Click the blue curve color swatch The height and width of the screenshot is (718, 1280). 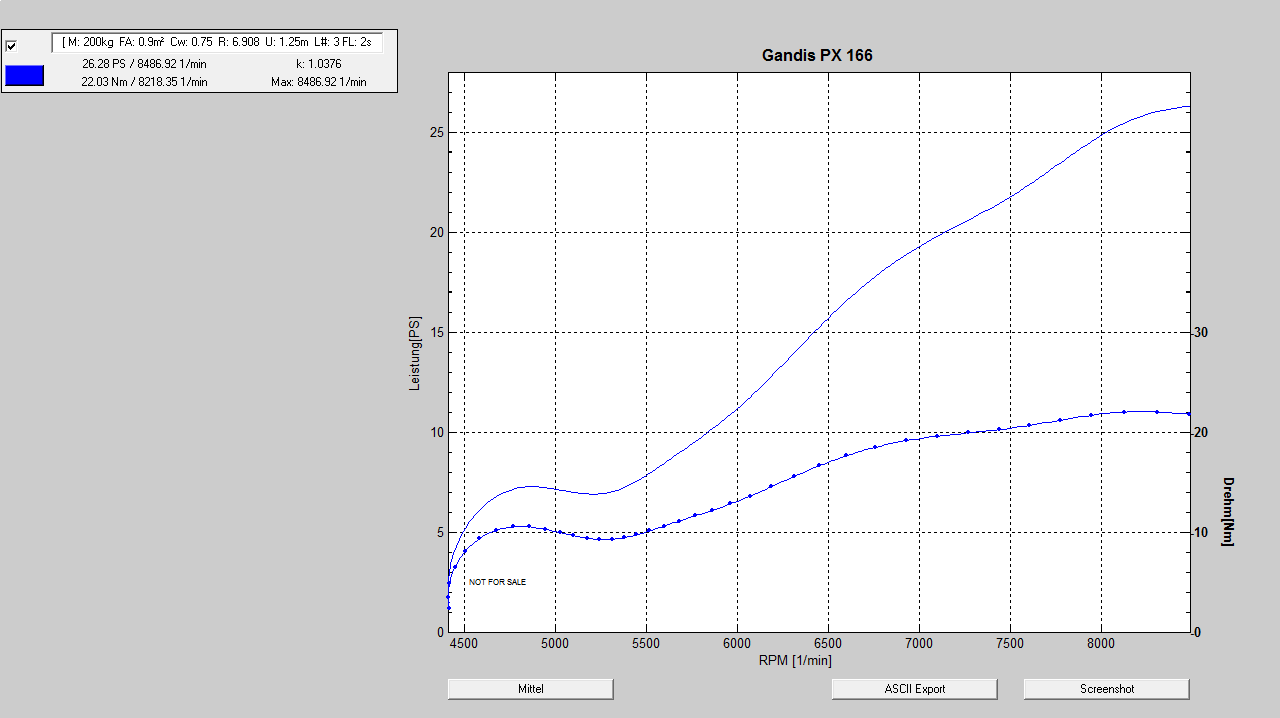[x=25, y=75]
